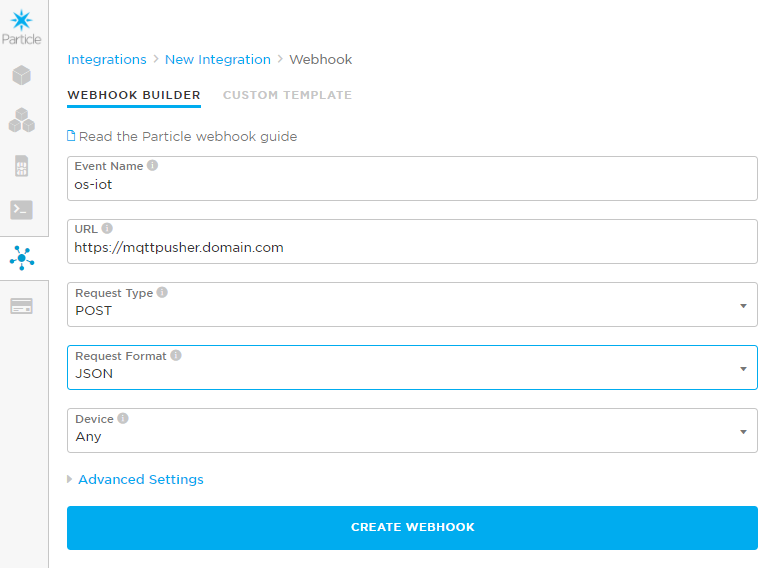Expand Advanced Settings section
Screen dimensions: 778x568
140,480
